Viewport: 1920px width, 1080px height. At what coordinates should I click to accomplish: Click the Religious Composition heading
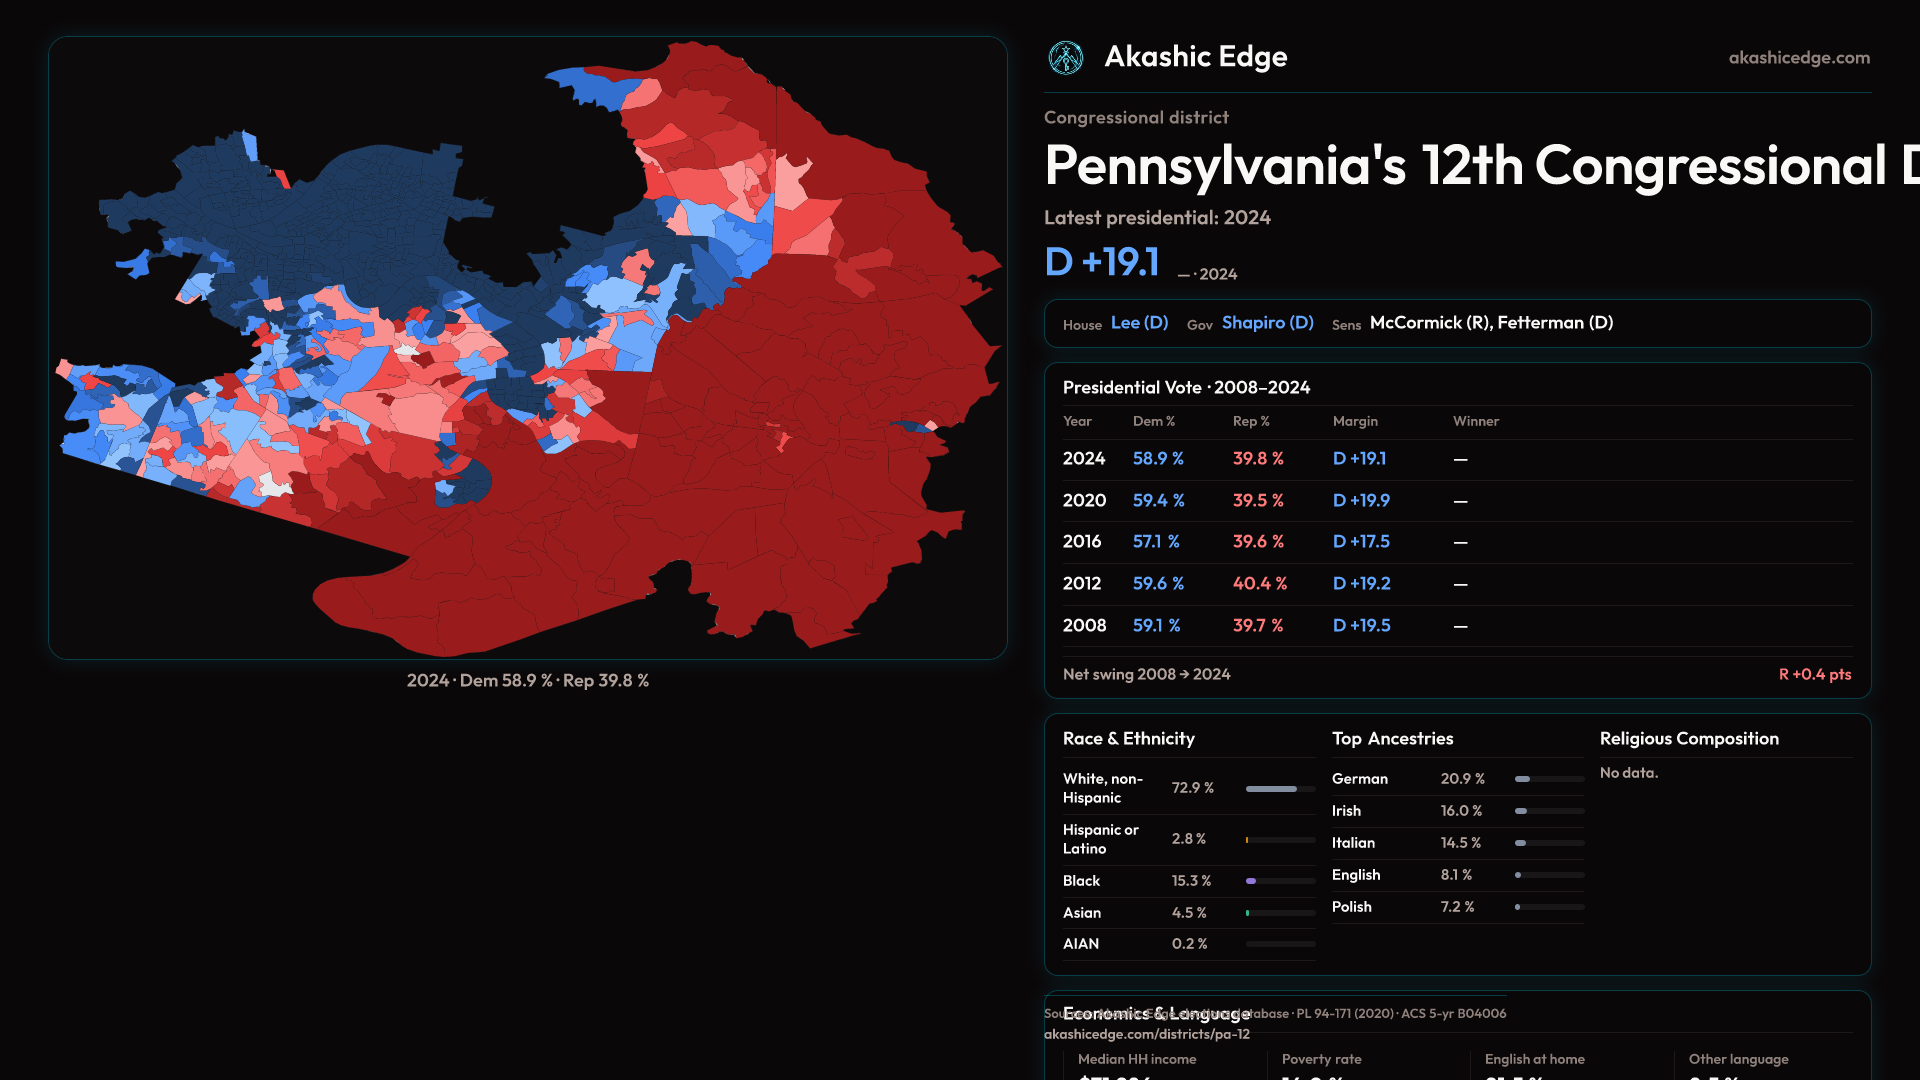coord(1688,739)
